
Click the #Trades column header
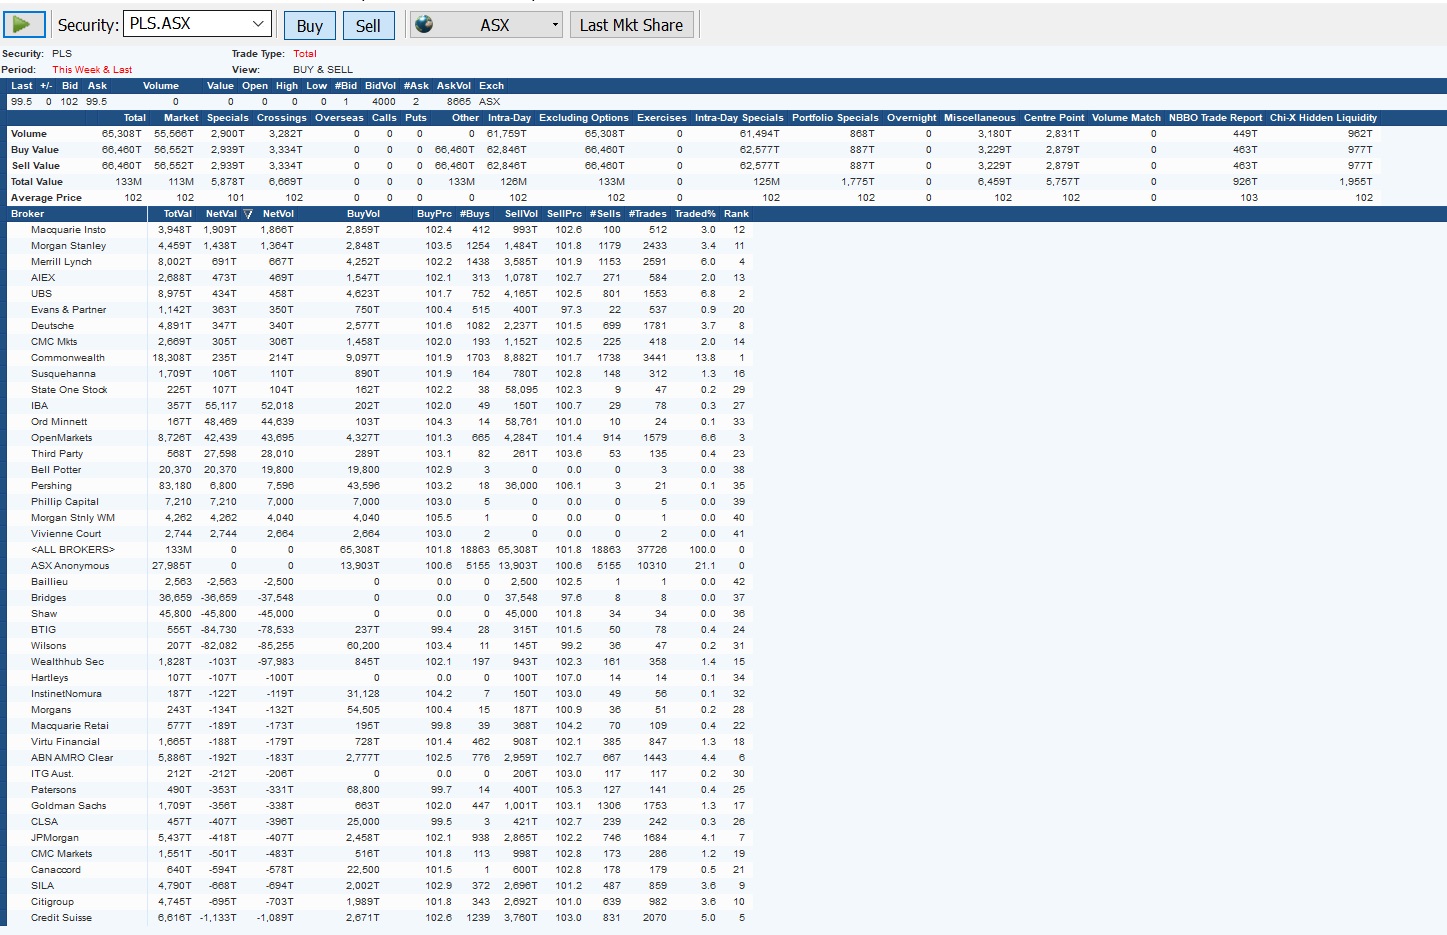point(648,214)
